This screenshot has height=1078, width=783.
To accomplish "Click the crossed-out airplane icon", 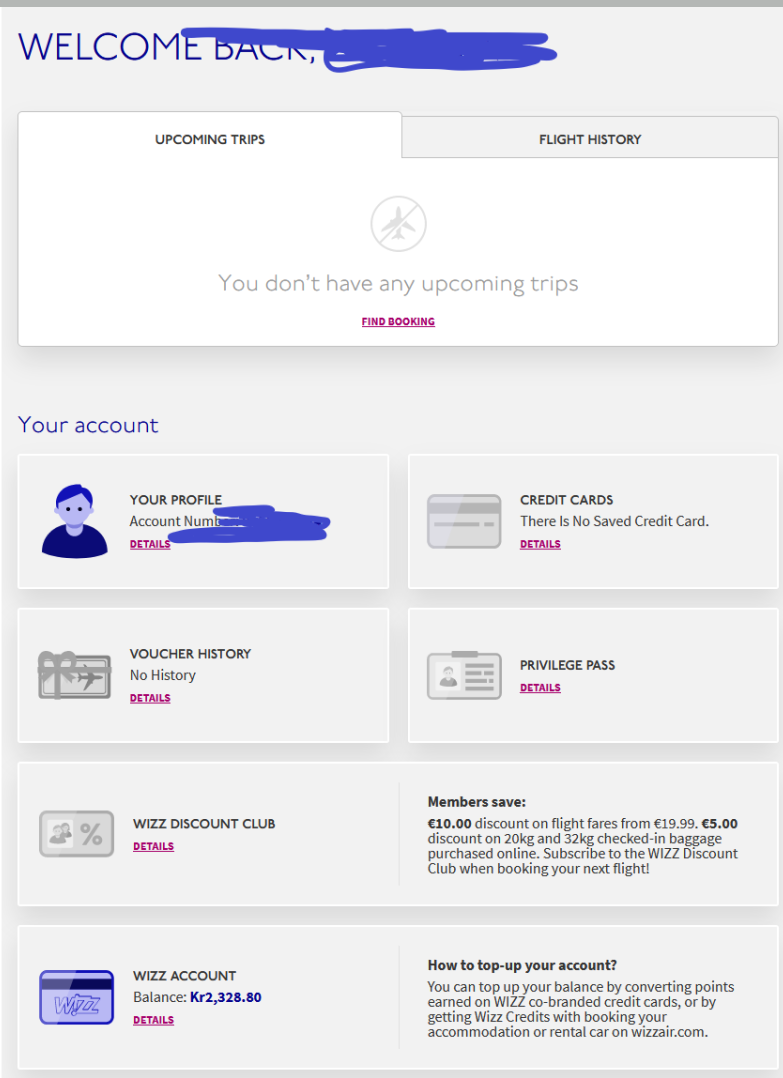I will point(398,224).
